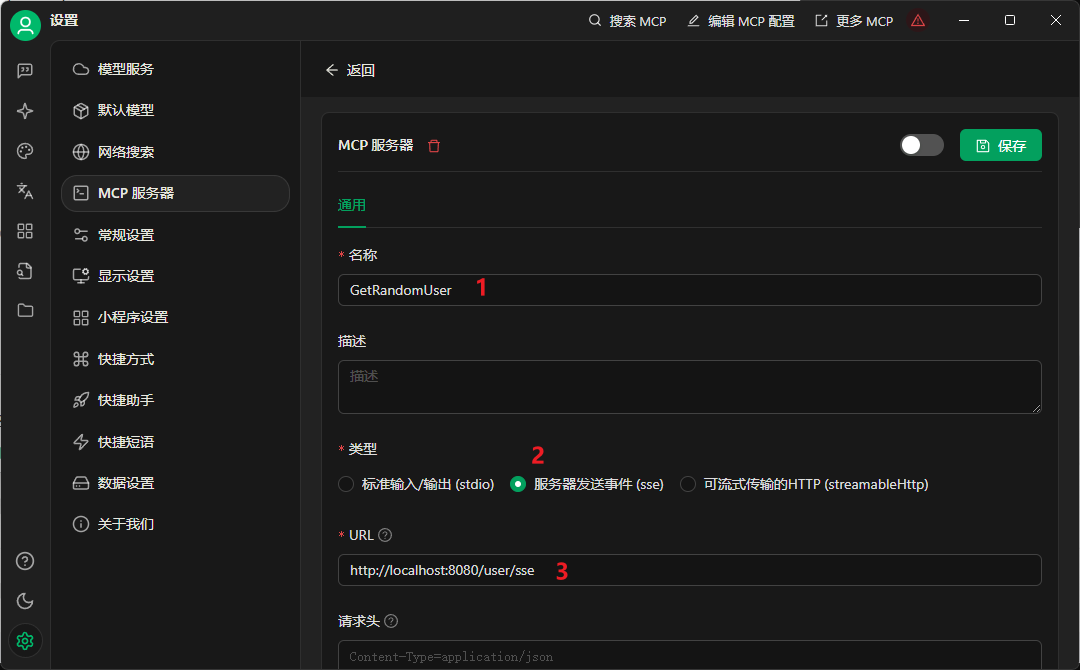Screen dimensions: 1080x670
Task: Click the 保存 save button
Action: pos(1000,145)
